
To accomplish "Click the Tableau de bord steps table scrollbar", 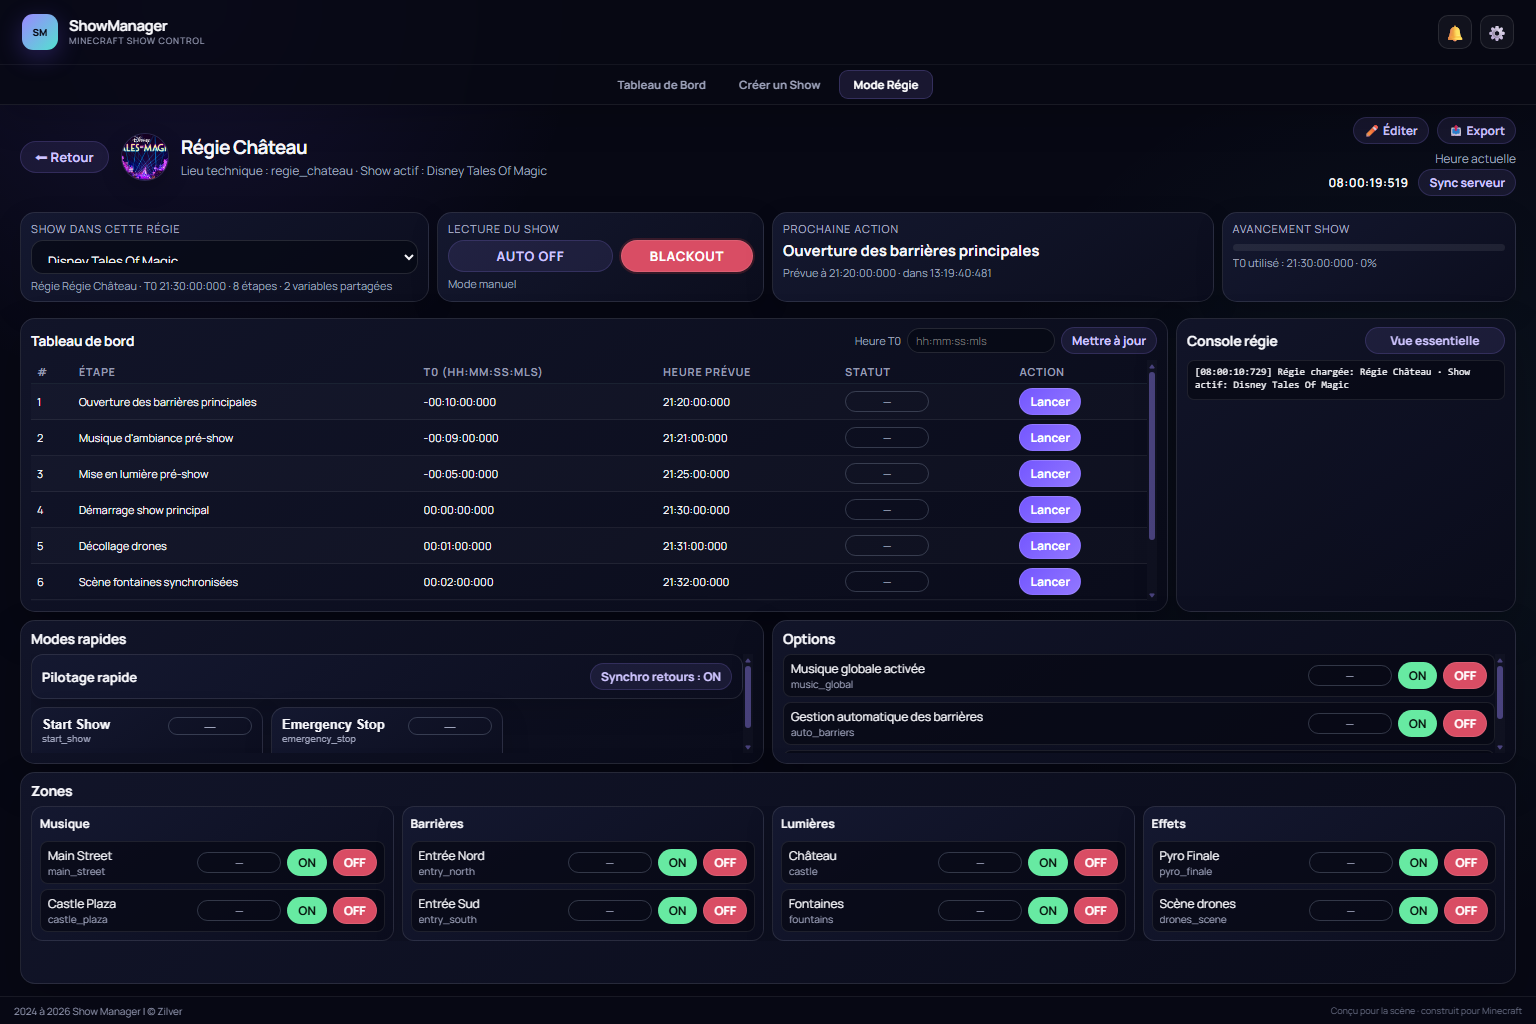I will point(1152,456).
